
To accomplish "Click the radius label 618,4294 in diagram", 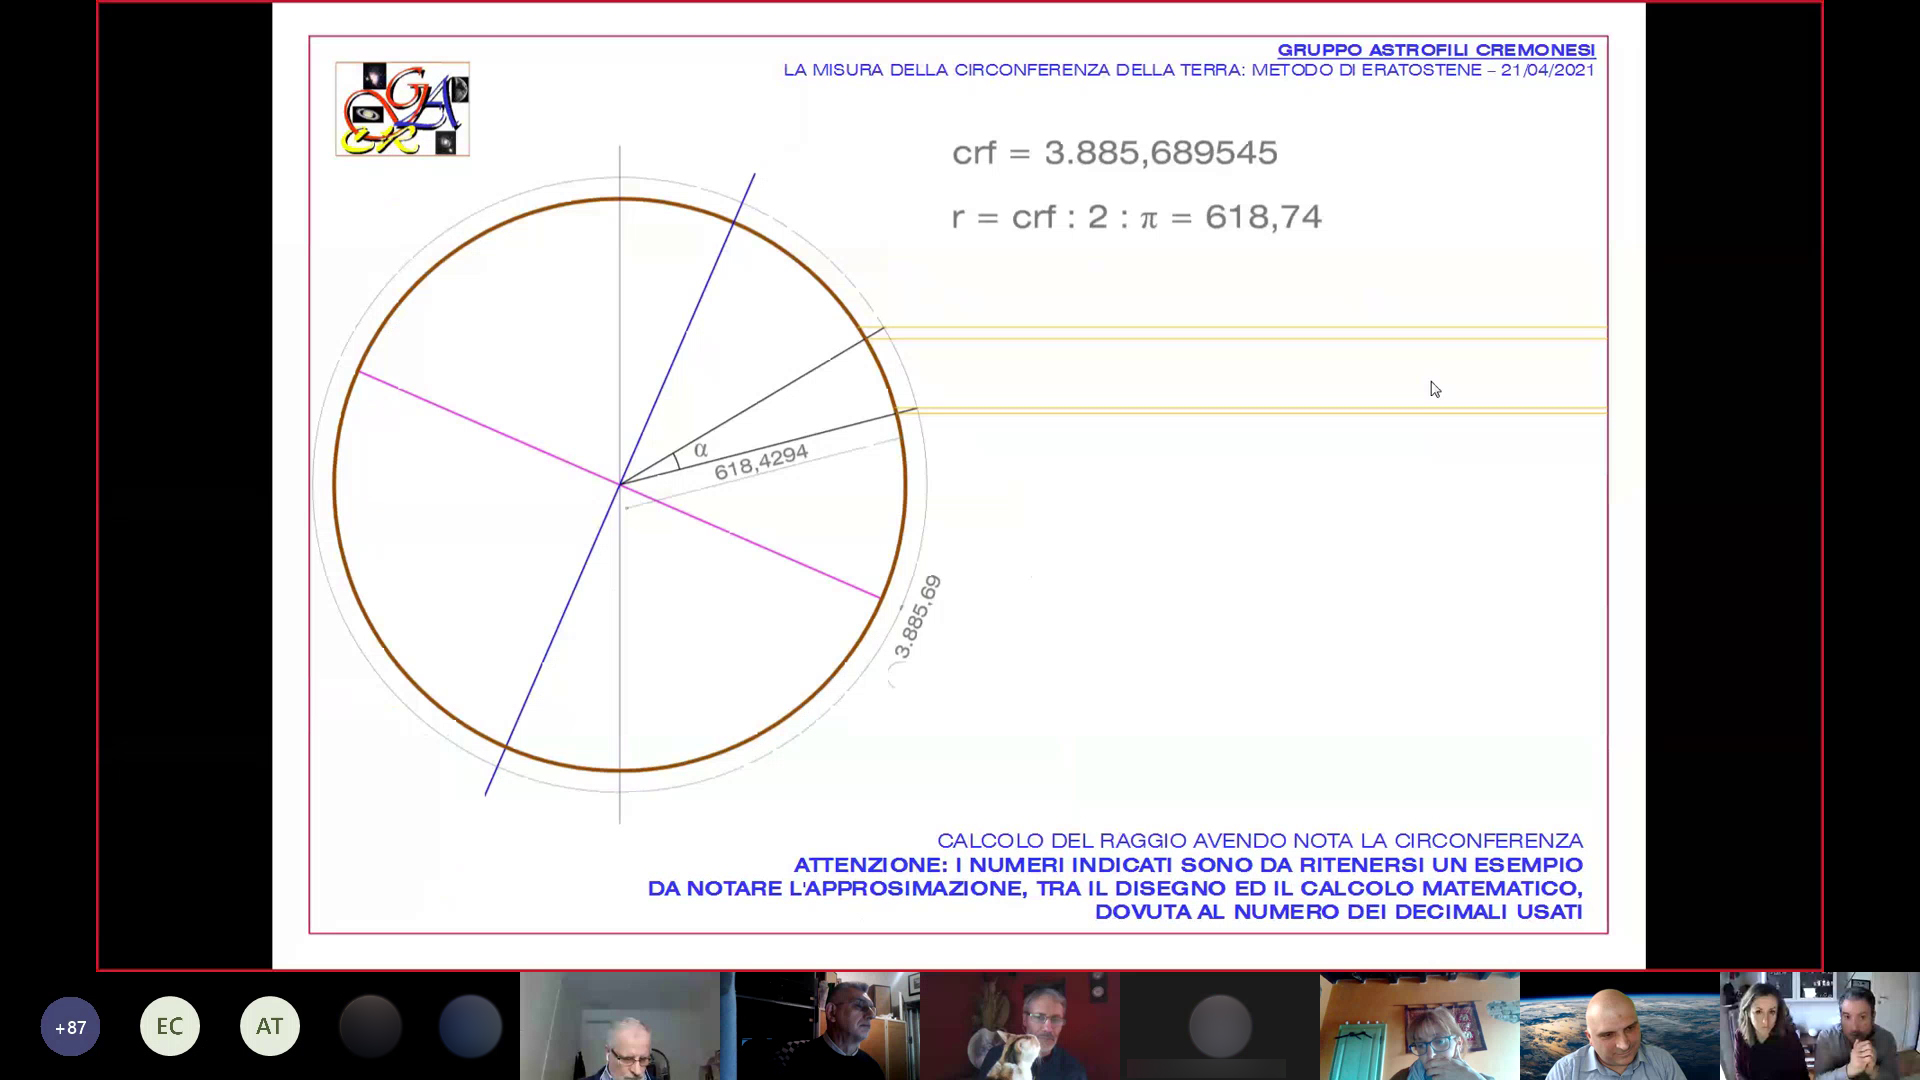I will tap(761, 462).
